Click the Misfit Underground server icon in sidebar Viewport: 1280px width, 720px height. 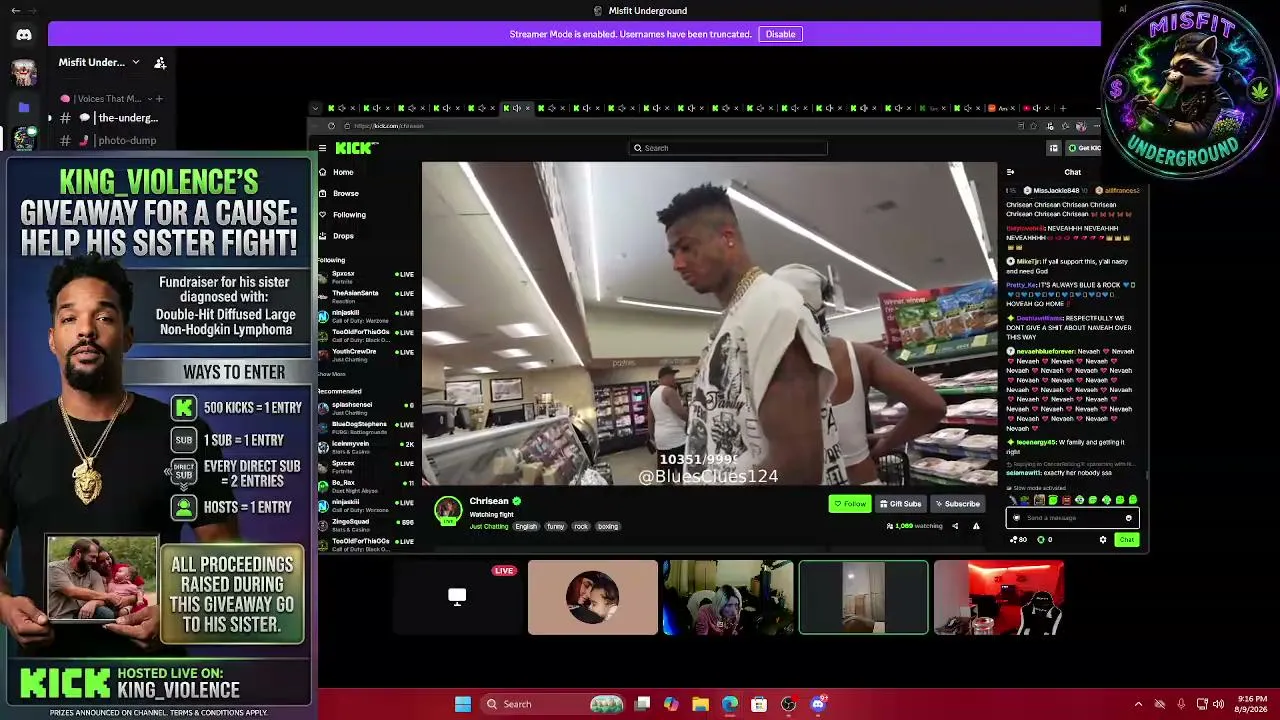click(24, 139)
